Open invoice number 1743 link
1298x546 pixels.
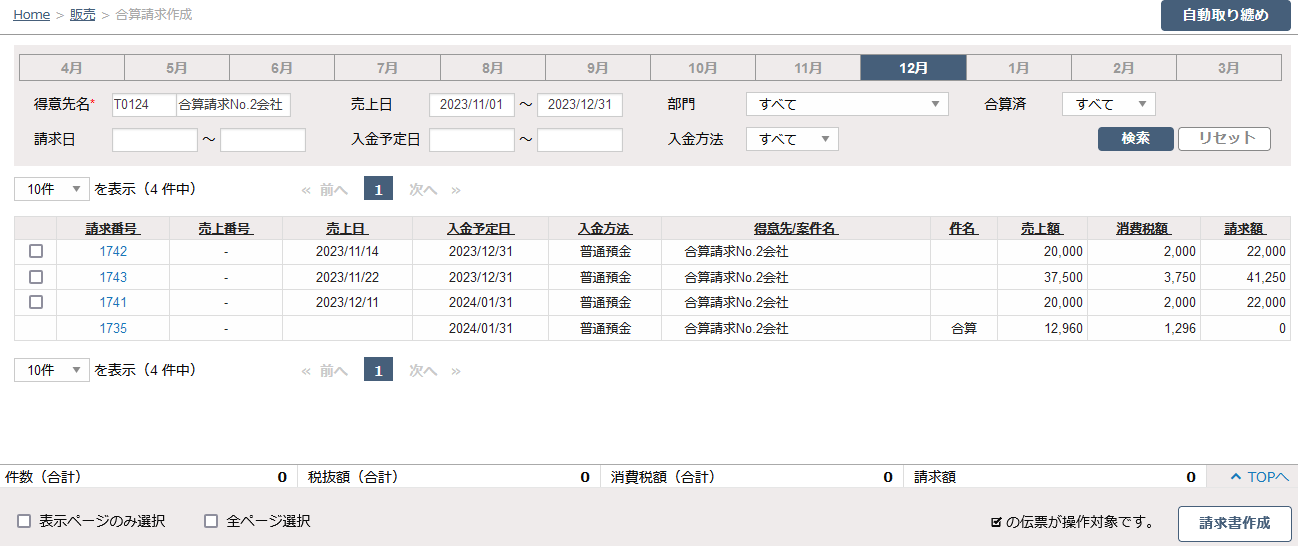click(113, 277)
